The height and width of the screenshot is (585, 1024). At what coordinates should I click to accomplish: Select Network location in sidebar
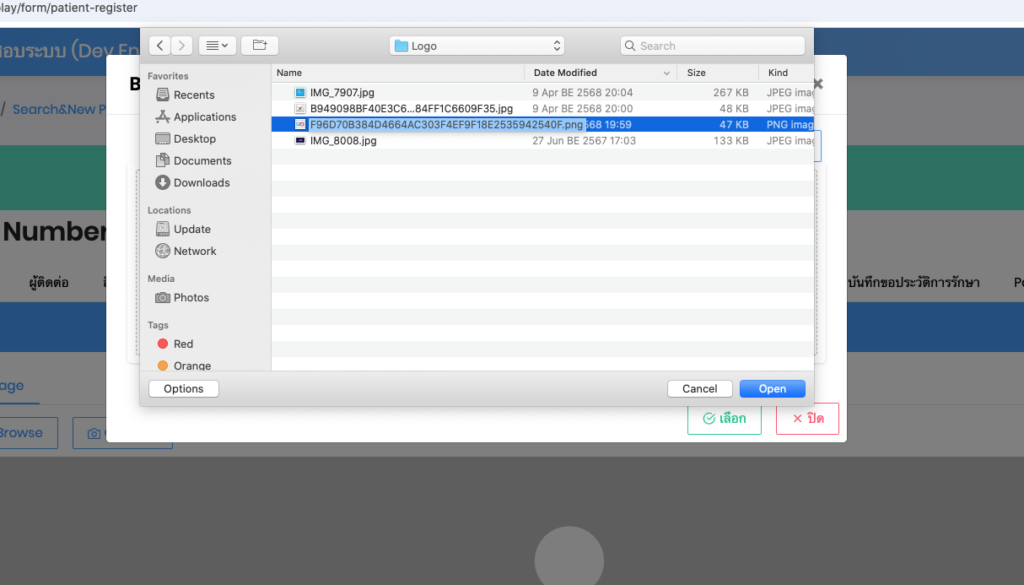tap(194, 251)
